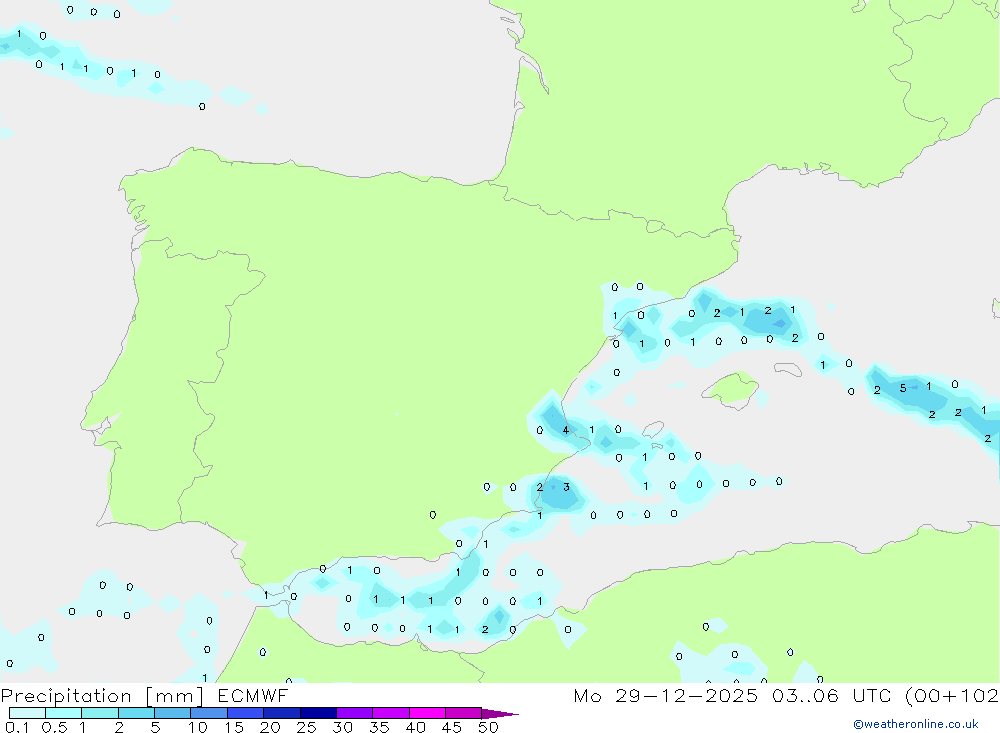The height and width of the screenshot is (733, 1000).
Task: Select the 45–50 mm legend color swatch
Action: tap(464, 713)
